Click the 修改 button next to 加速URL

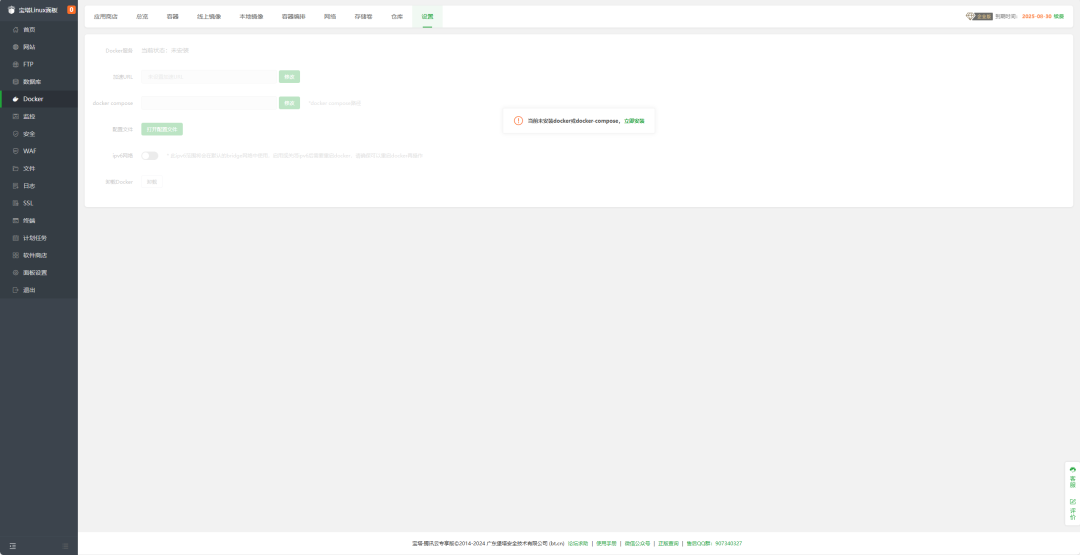point(289,77)
